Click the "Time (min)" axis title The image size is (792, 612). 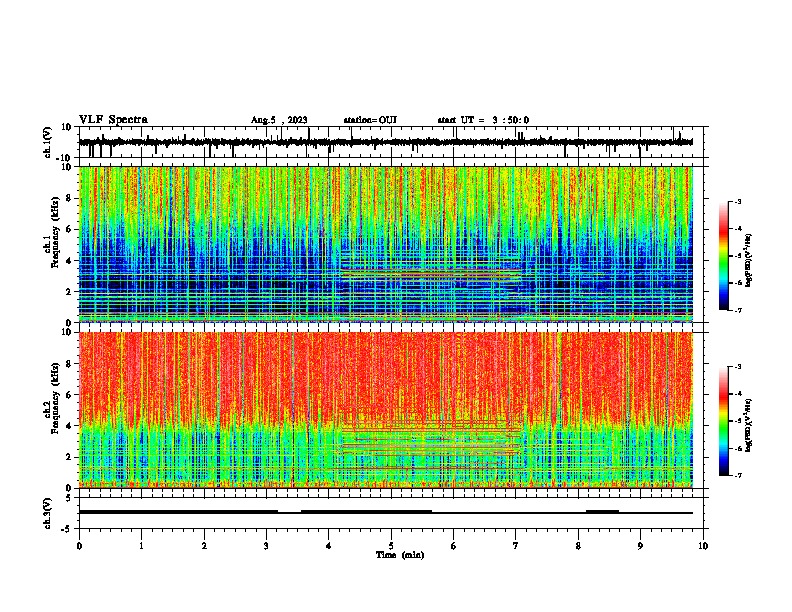pos(400,555)
